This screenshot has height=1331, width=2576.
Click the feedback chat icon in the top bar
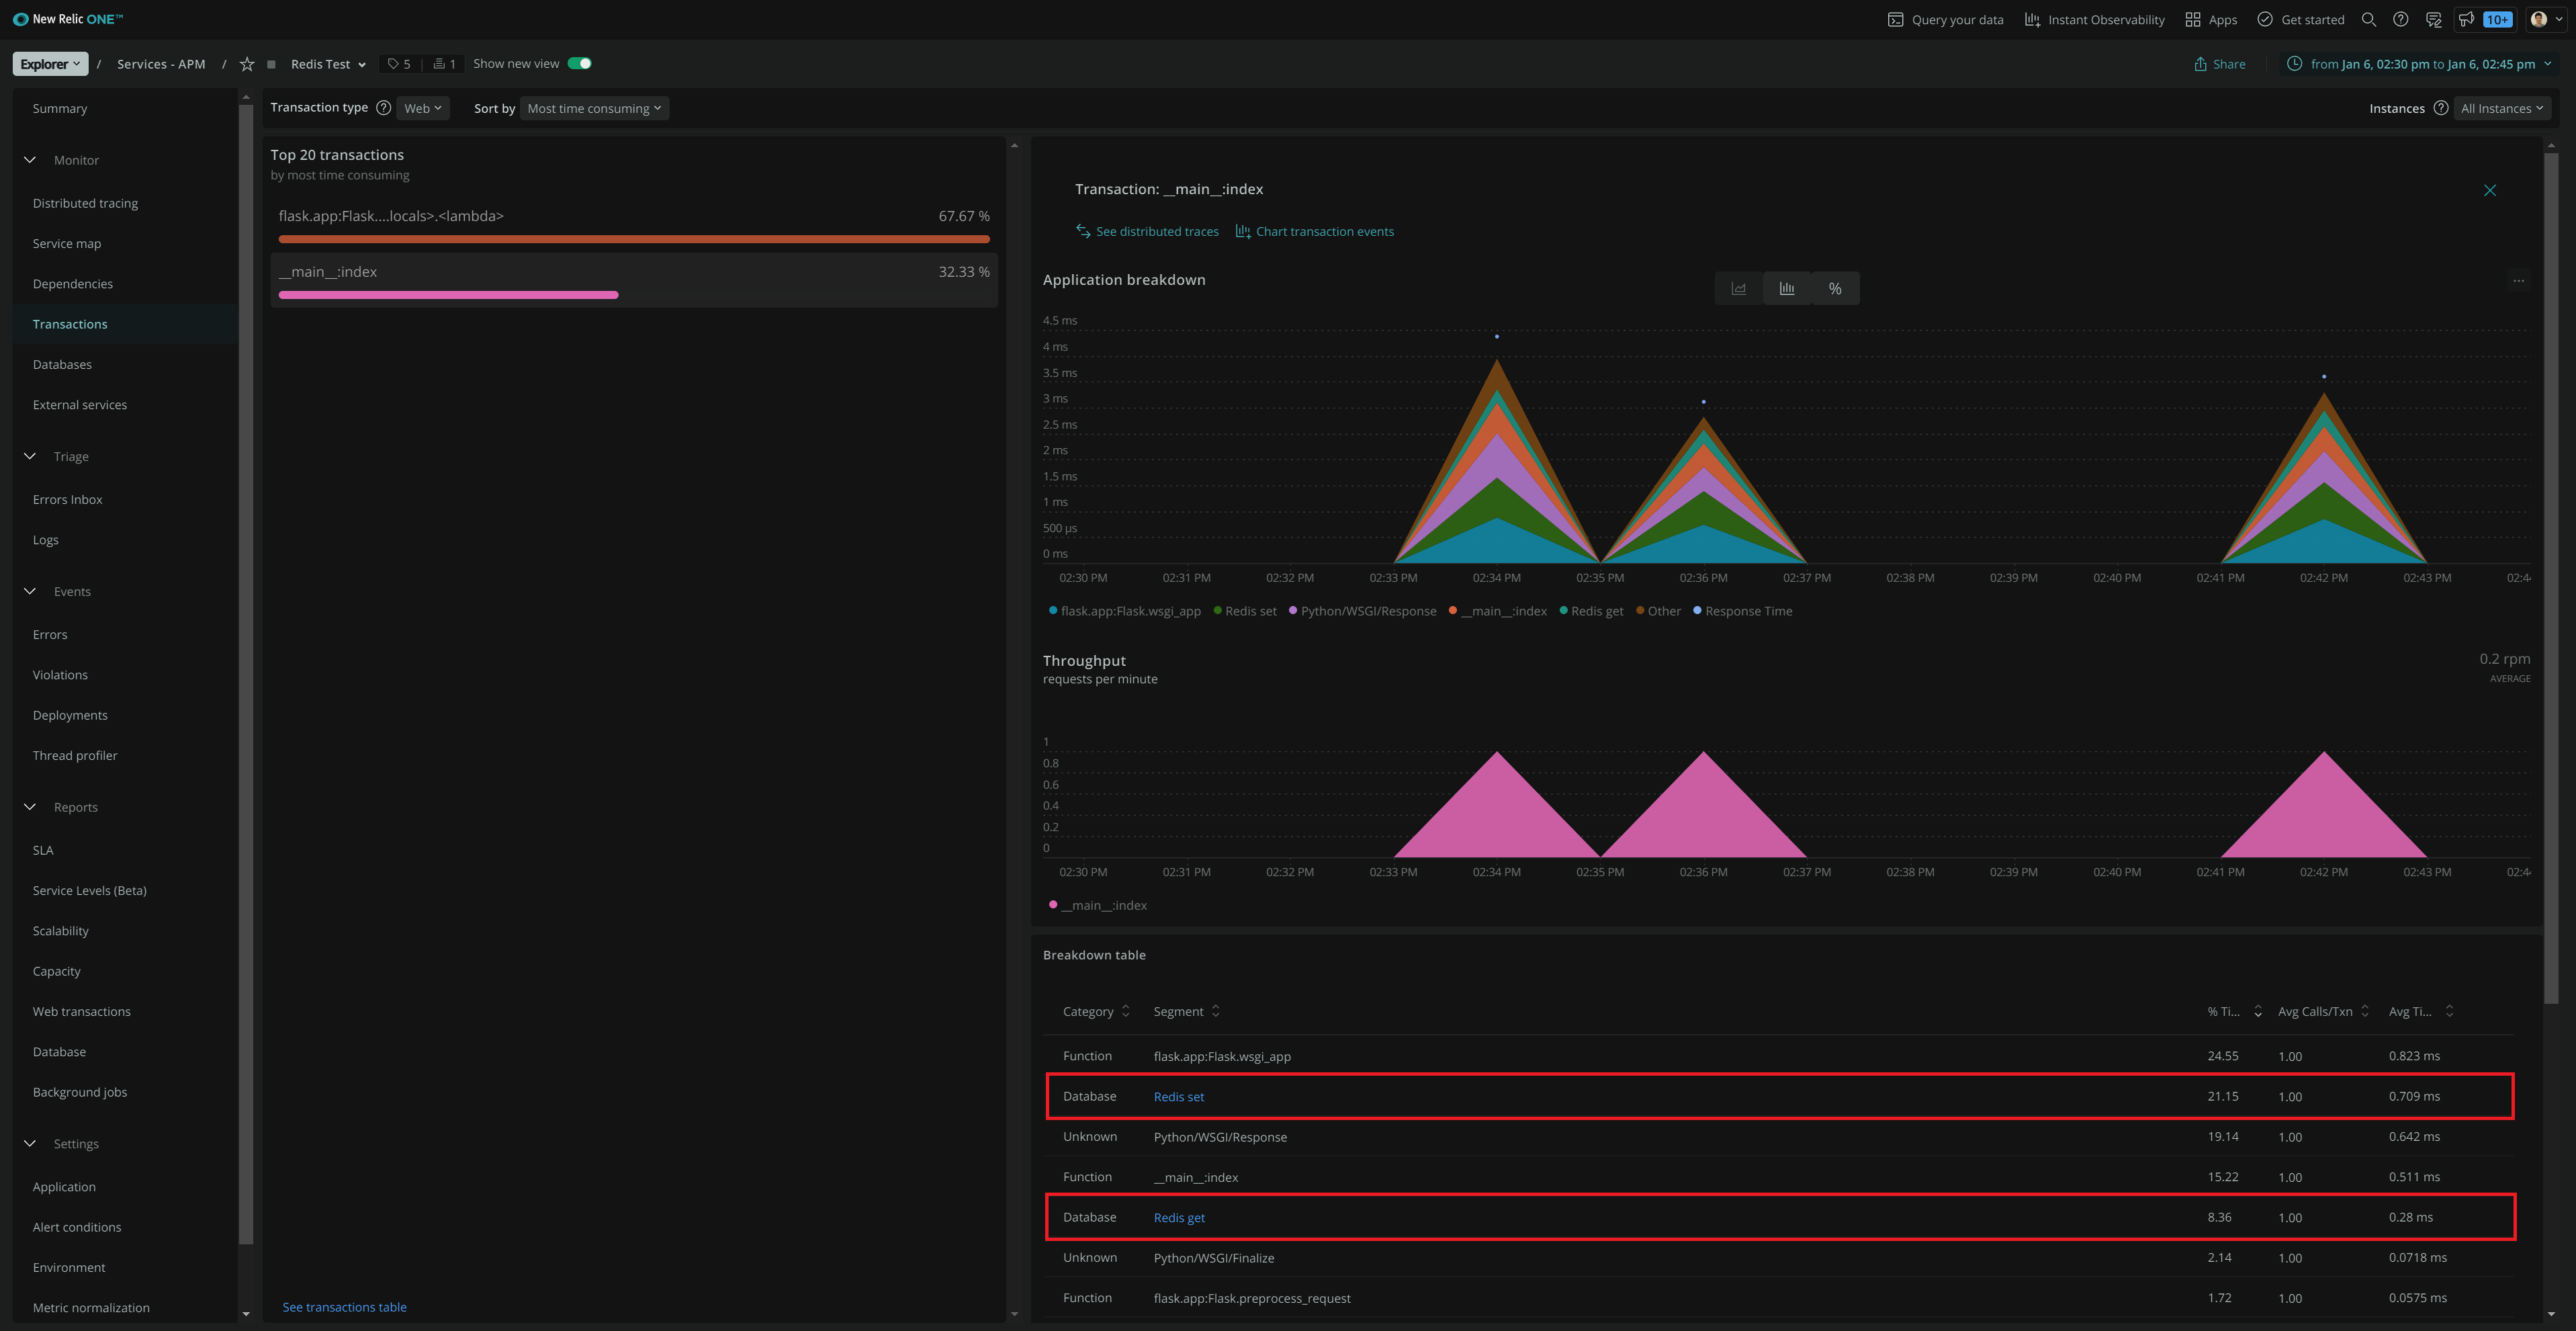pos(2433,20)
